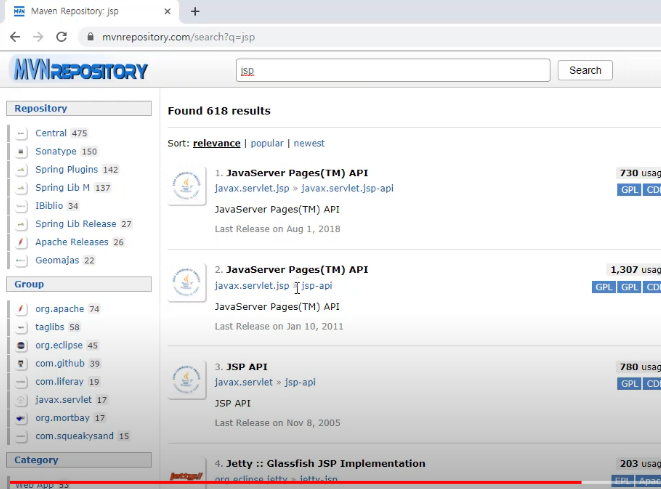Filter by com.liferay group link
This screenshot has width=661, height=489.
(59, 382)
